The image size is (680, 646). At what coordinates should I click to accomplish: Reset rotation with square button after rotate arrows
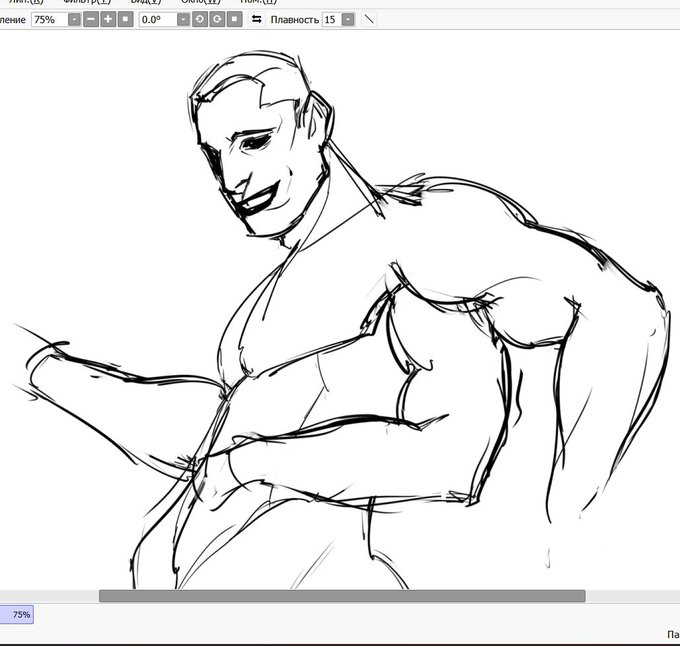click(x=235, y=20)
